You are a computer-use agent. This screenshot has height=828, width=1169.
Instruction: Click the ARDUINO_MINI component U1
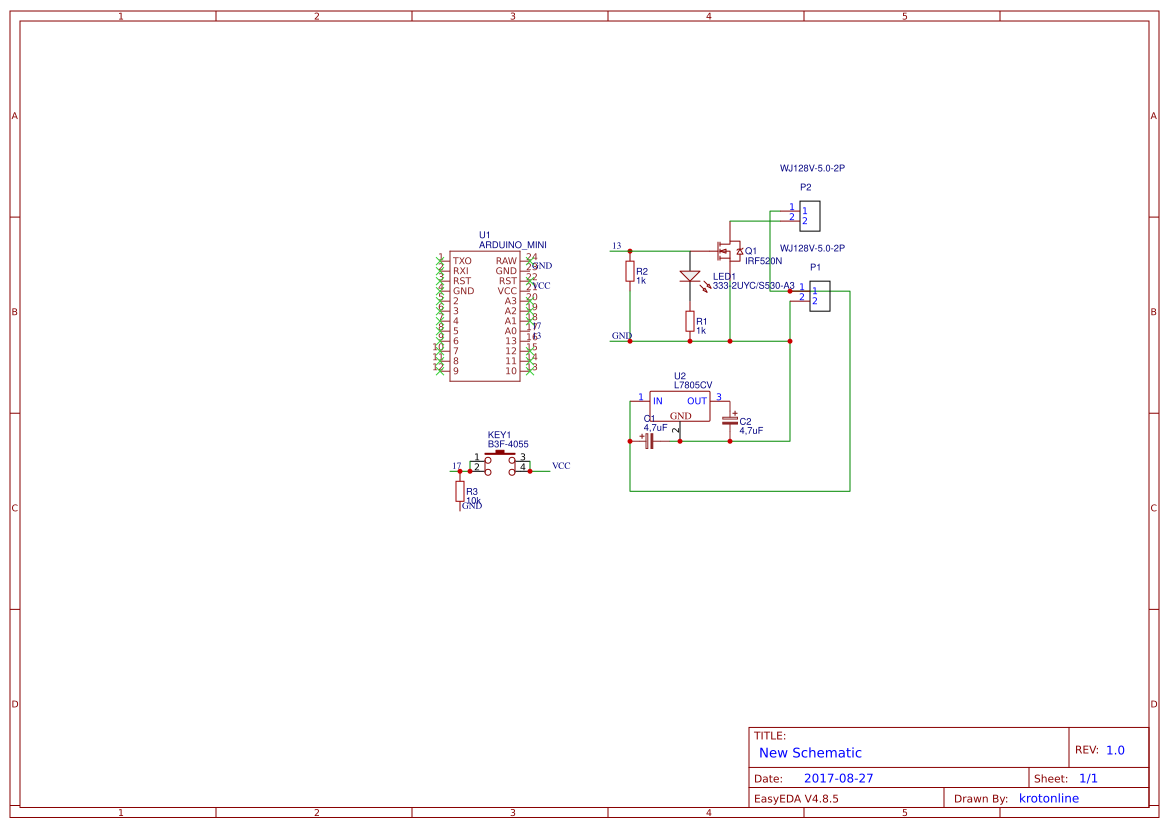[x=486, y=314]
